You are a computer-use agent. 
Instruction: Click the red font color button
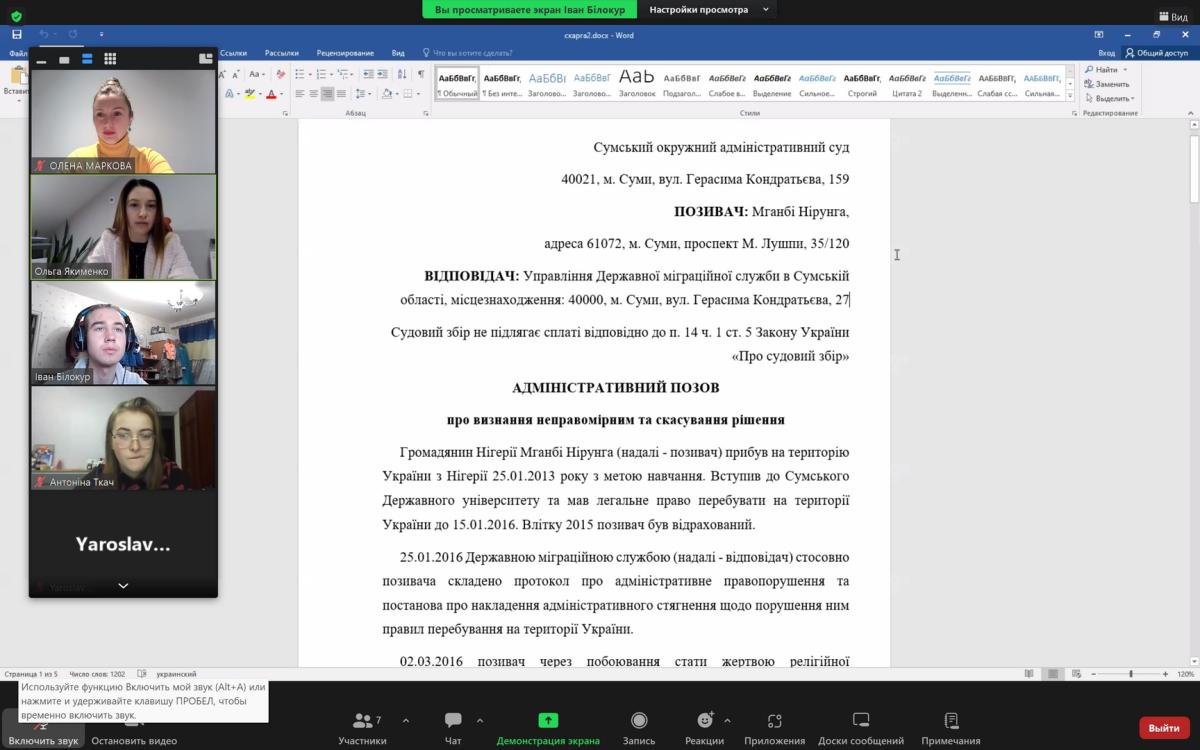pos(270,94)
